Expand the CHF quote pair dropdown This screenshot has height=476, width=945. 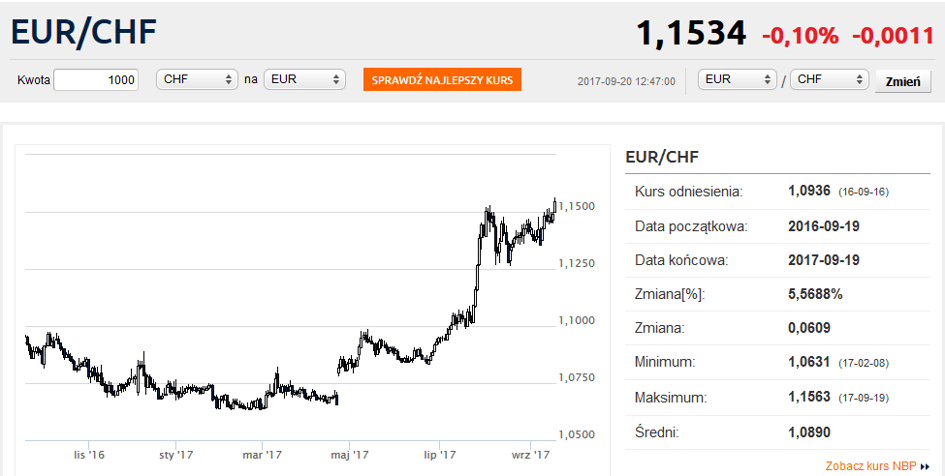coord(829,80)
